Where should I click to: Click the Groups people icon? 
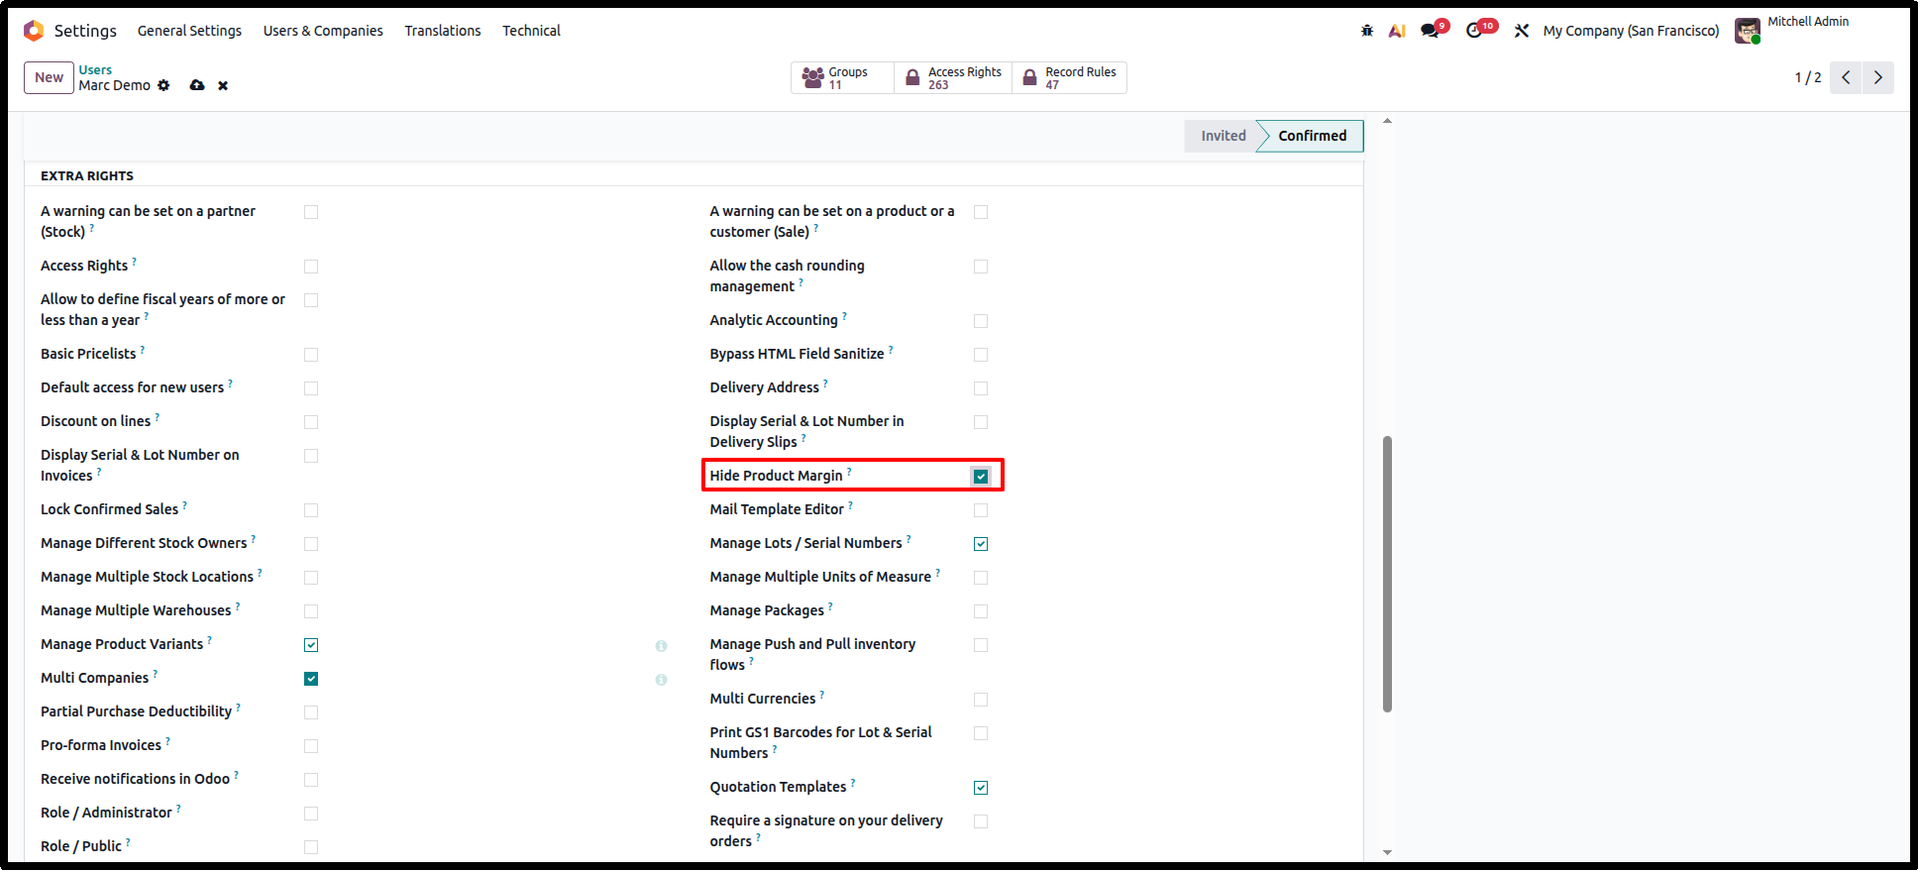(813, 77)
